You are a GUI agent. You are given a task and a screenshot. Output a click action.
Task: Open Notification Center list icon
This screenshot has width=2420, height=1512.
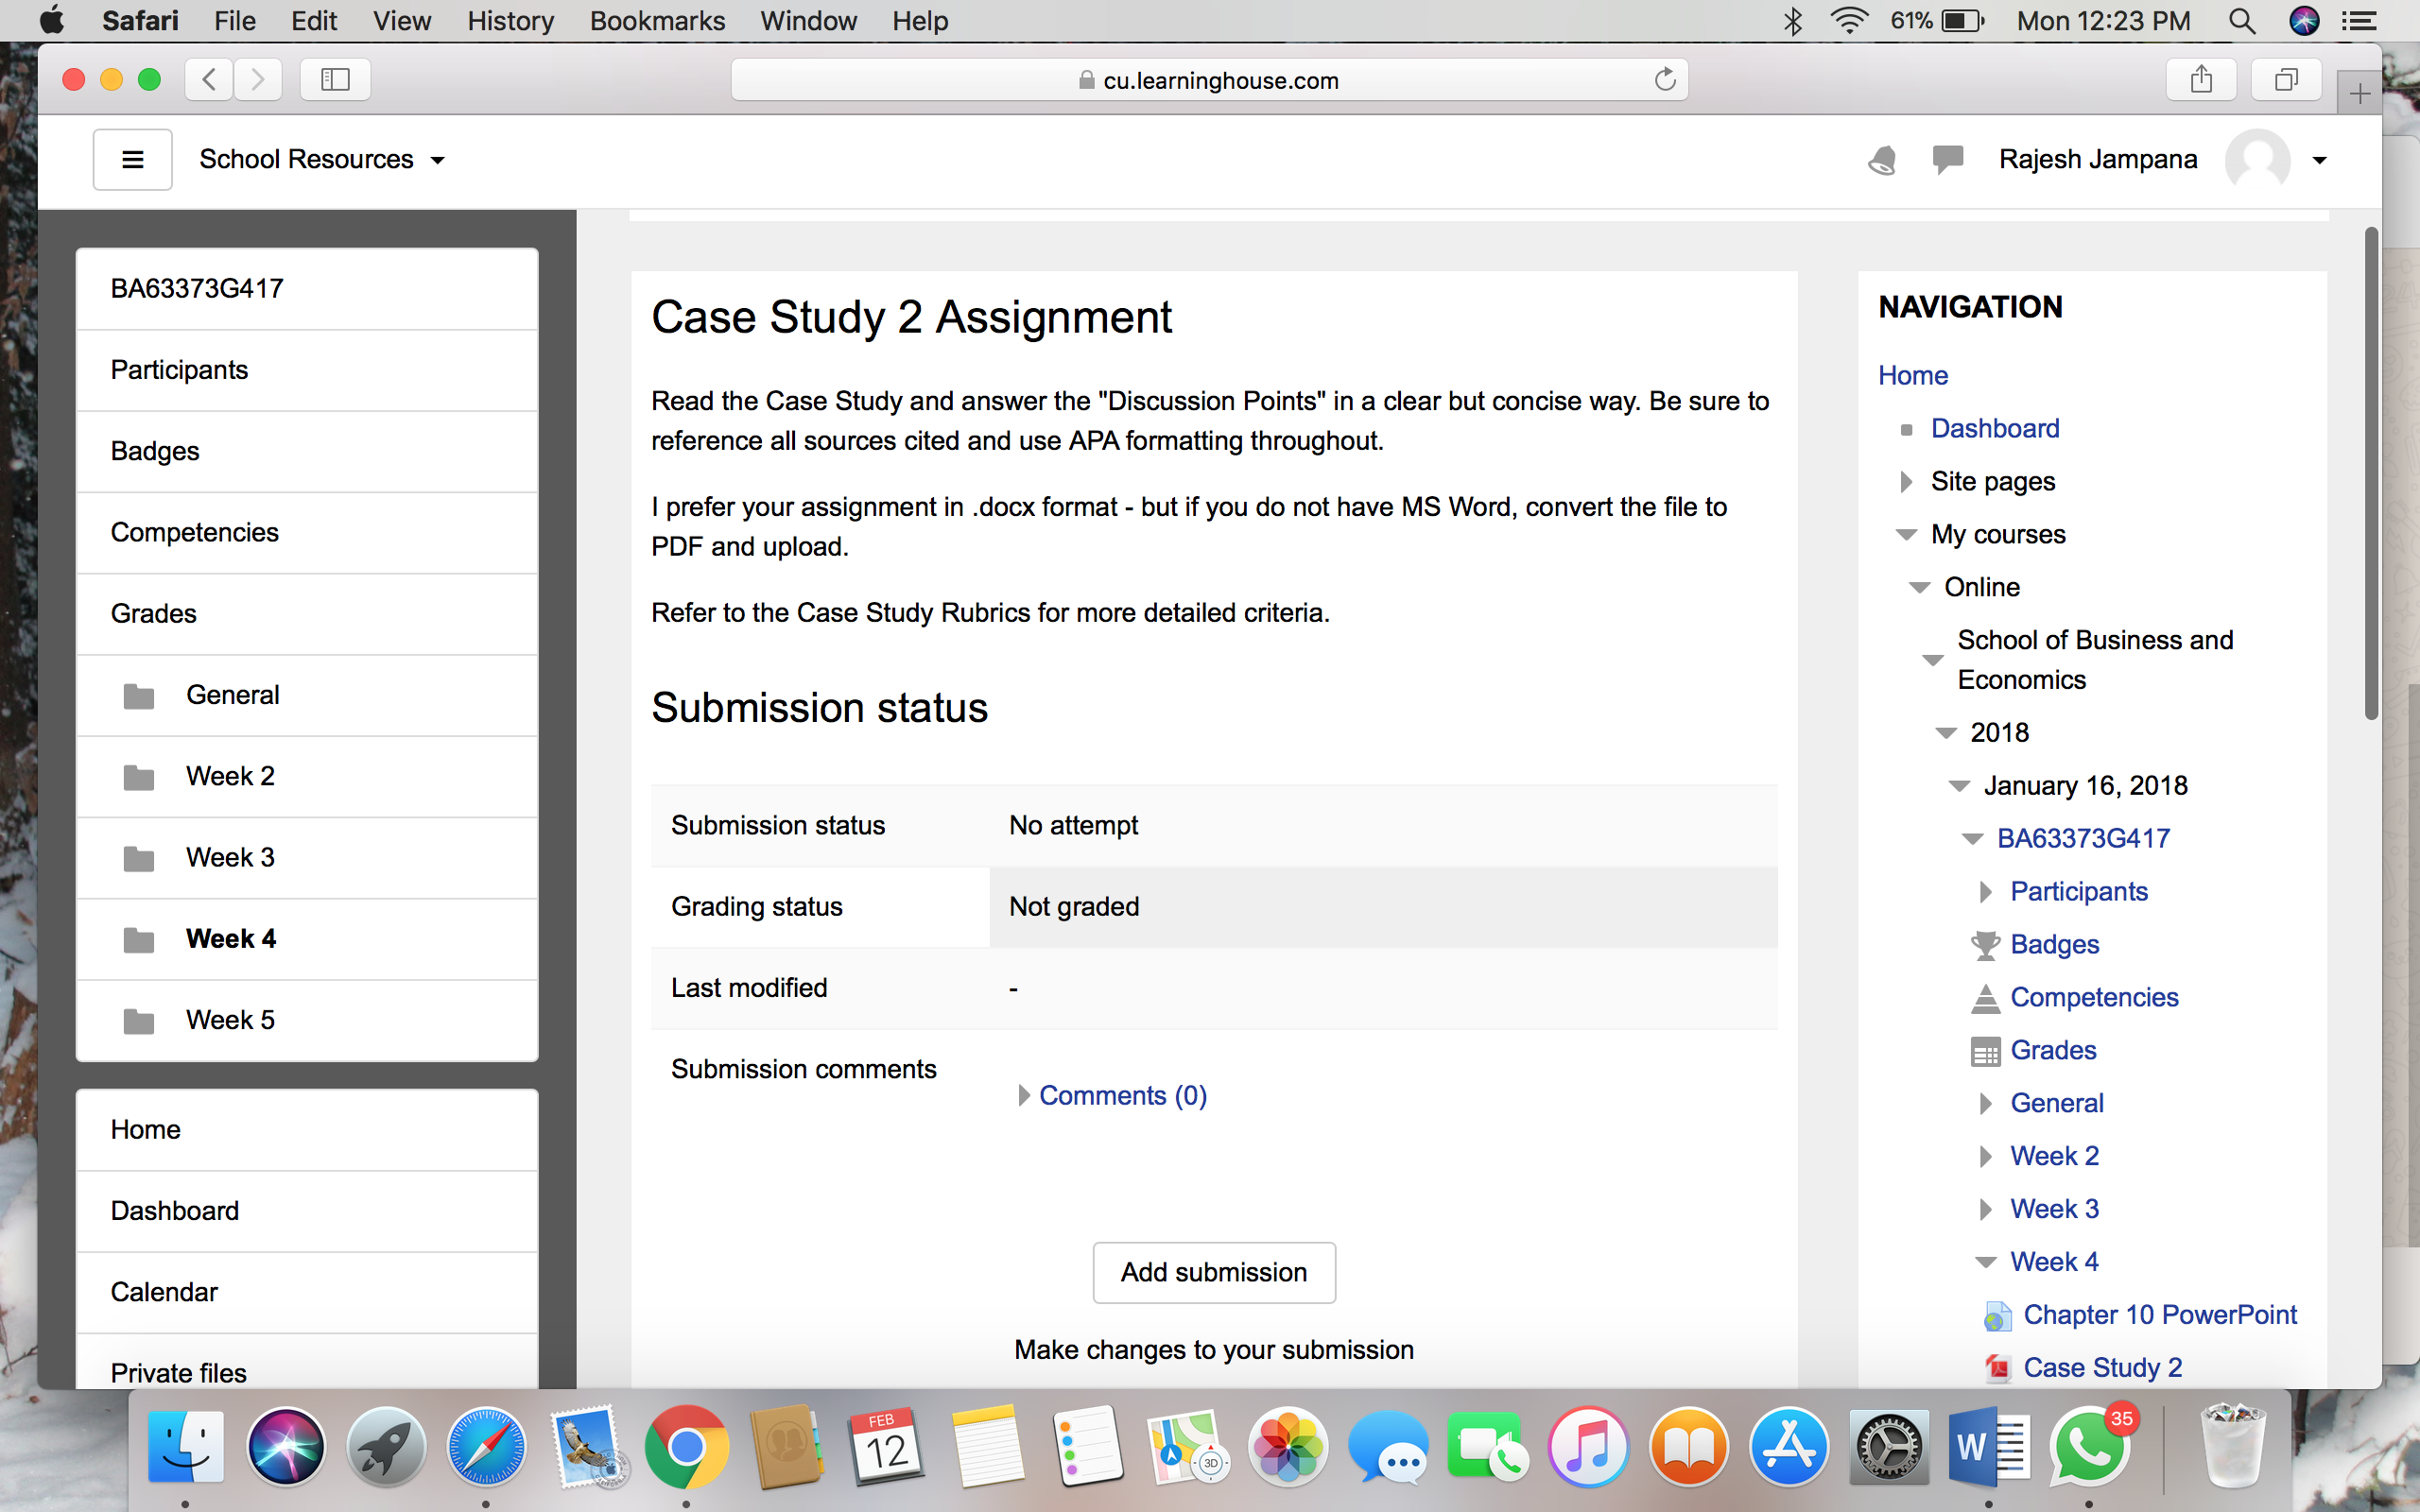2359,21
